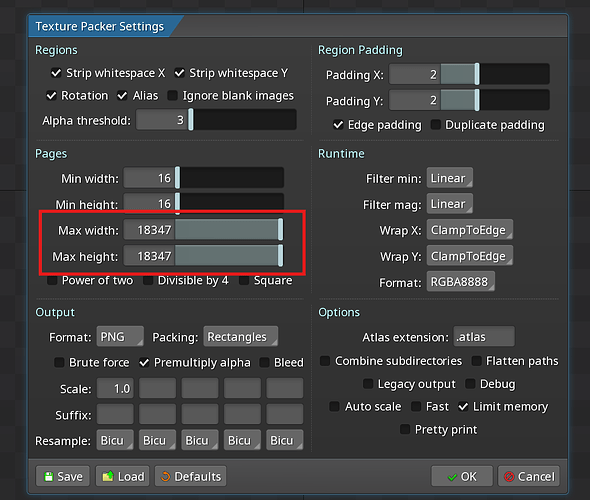This screenshot has width=590, height=500.
Task: Open the third Resample Bicu dropdown
Action: point(200,440)
